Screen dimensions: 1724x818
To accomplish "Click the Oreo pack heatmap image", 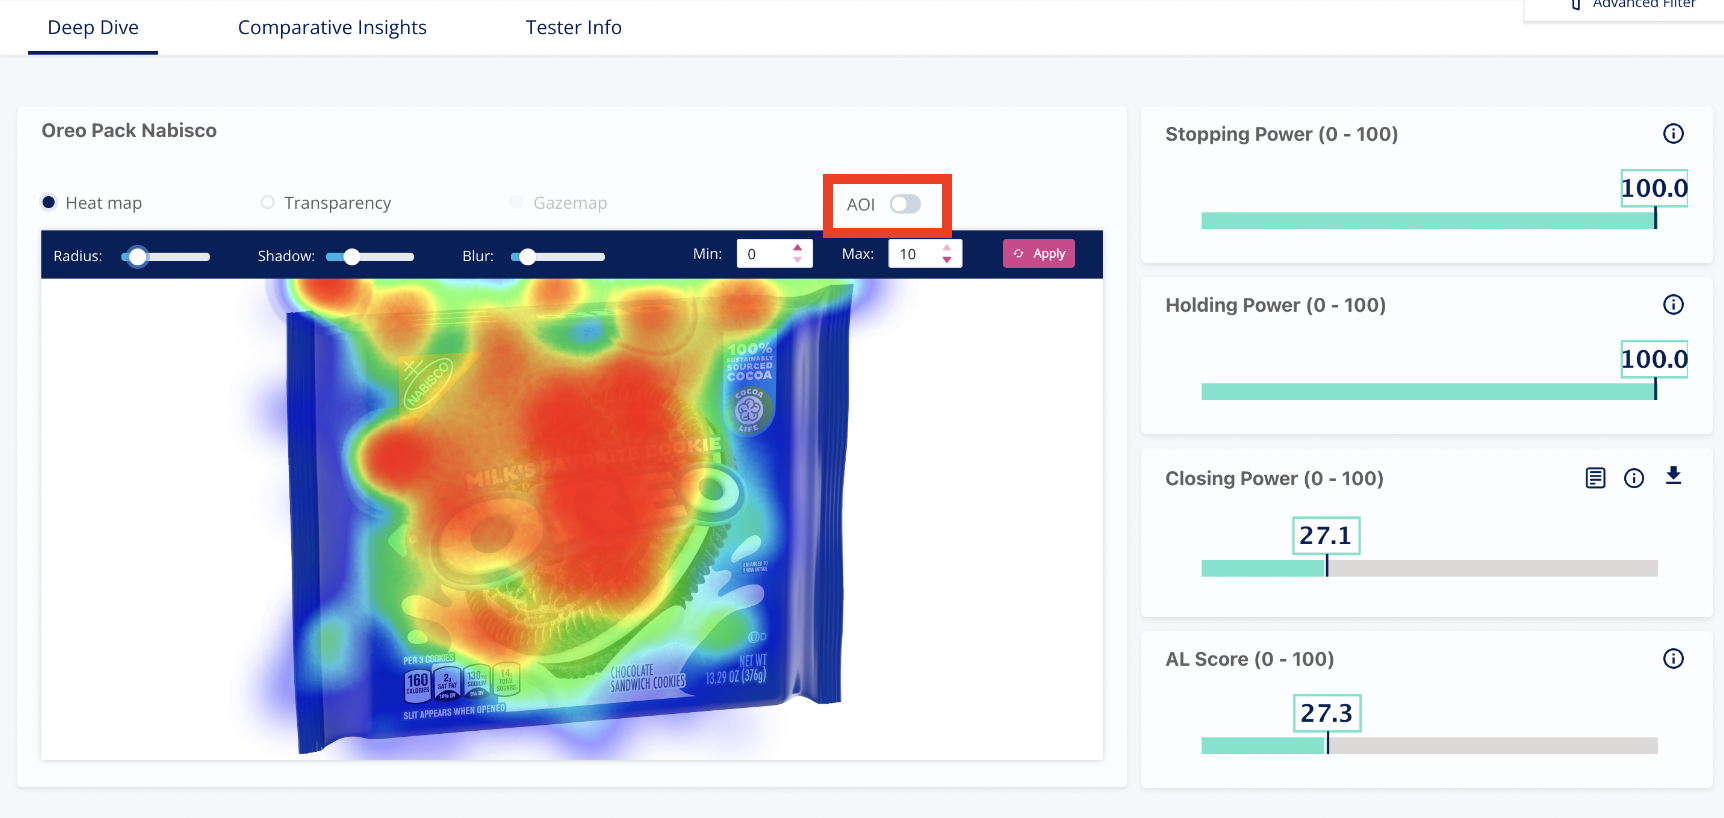I will pos(572,519).
